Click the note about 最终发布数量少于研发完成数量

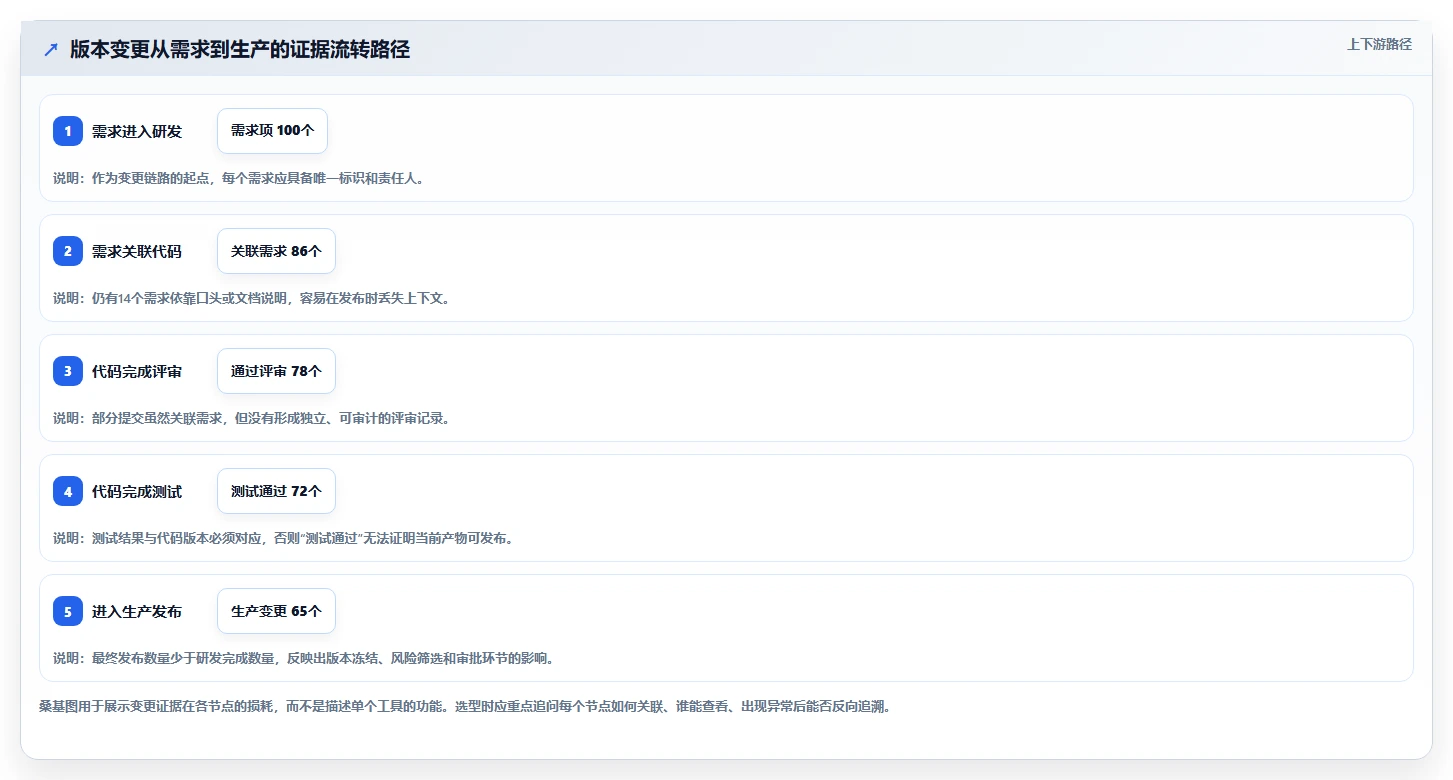coord(304,658)
